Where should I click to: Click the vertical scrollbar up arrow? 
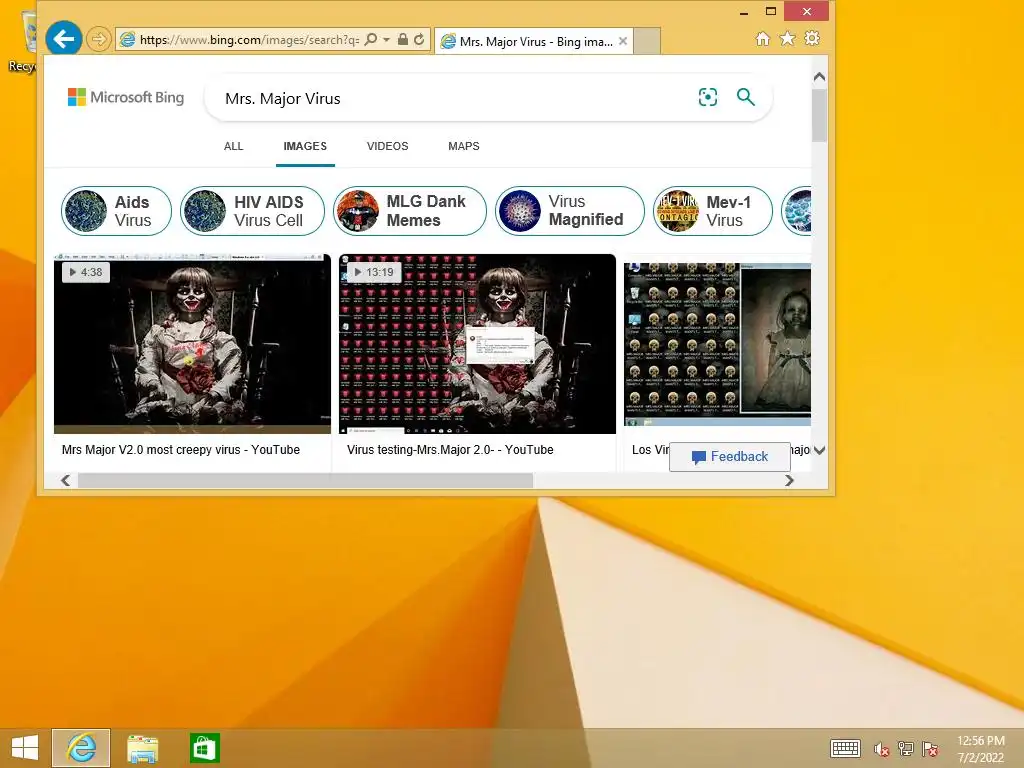coord(820,76)
